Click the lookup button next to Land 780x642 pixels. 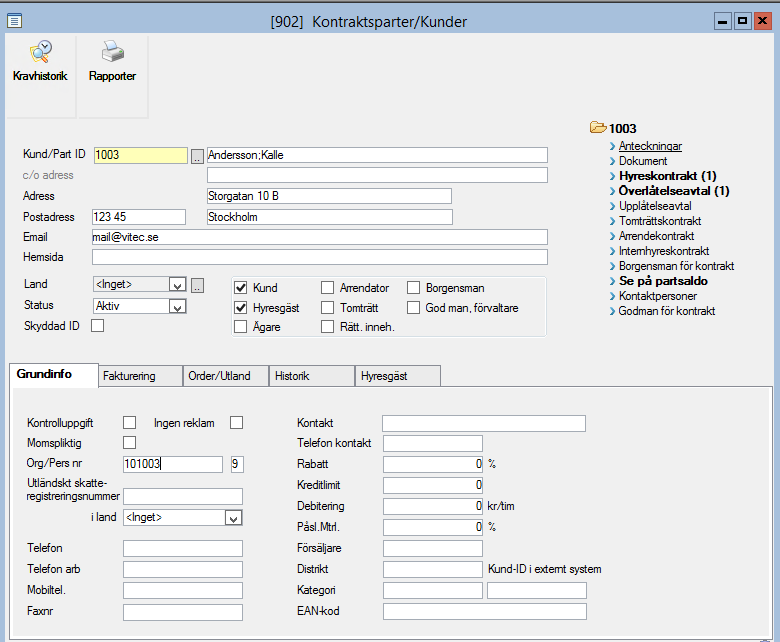tap(197, 285)
